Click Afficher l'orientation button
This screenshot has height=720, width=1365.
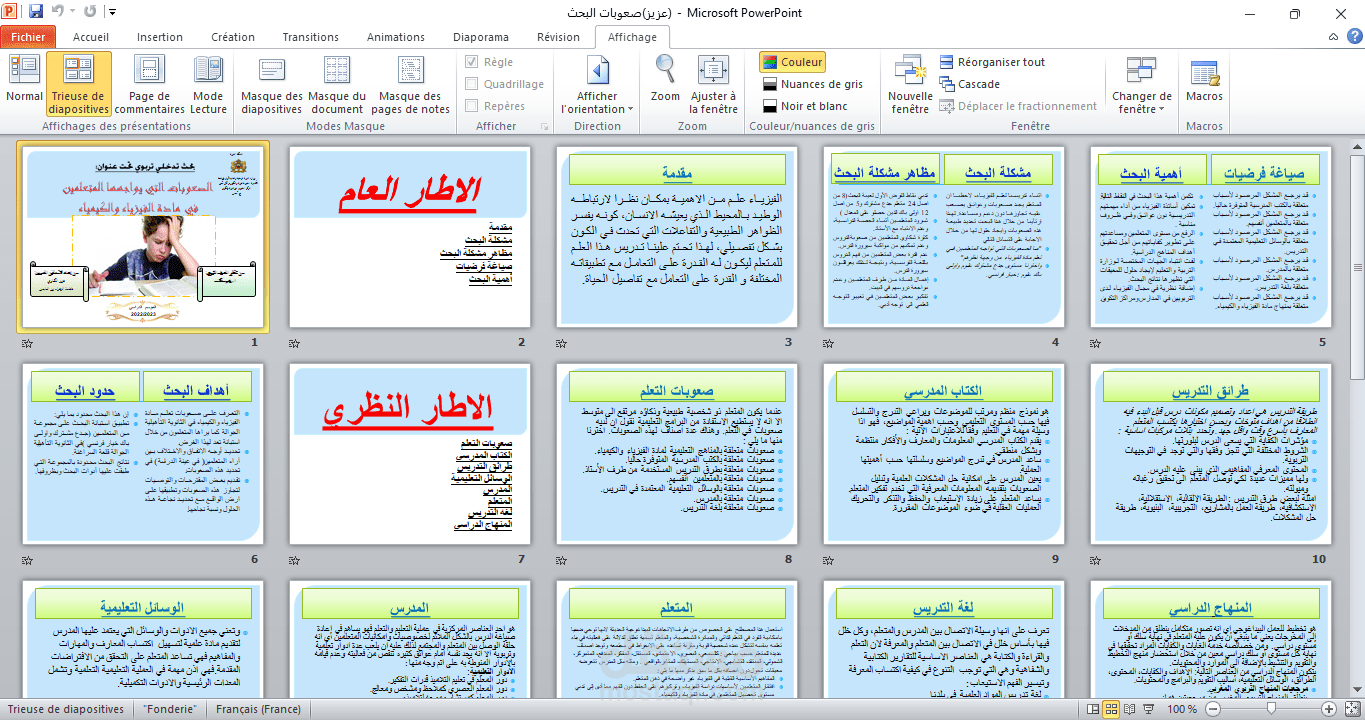pyautogui.click(x=597, y=84)
